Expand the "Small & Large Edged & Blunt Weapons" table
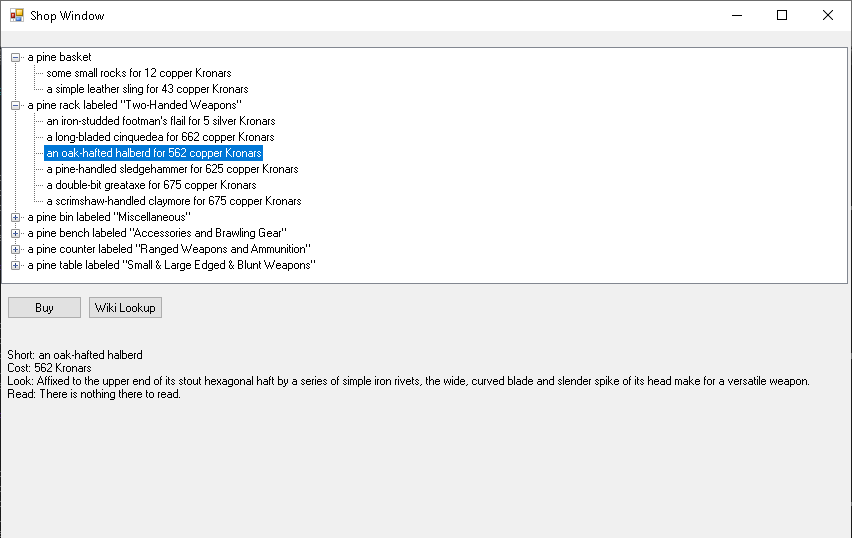This screenshot has height=538, width=852. (x=16, y=265)
